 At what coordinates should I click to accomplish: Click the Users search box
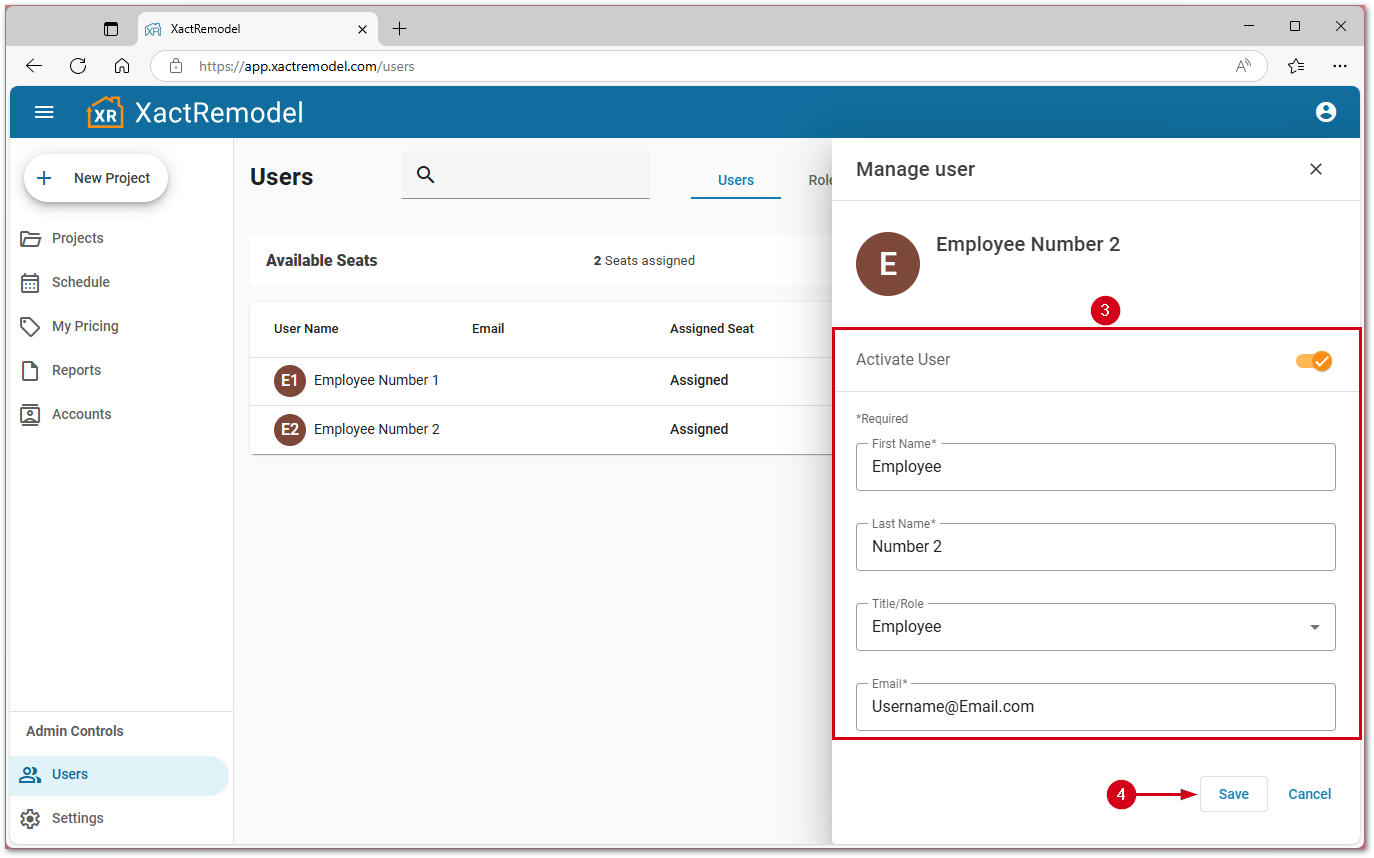[526, 175]
